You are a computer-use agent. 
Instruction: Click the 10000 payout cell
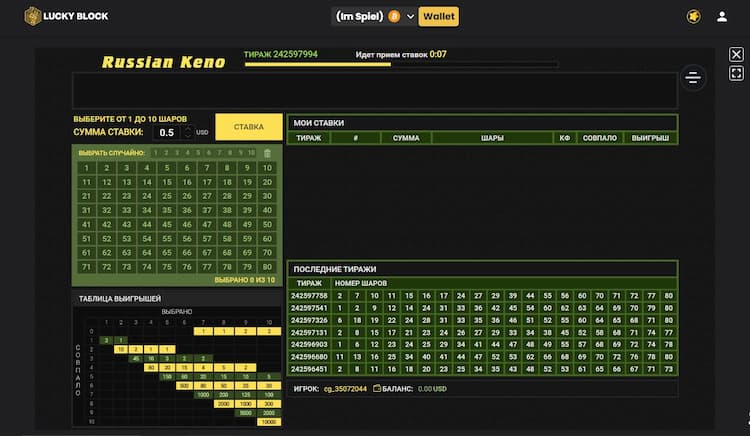(269, 422)
